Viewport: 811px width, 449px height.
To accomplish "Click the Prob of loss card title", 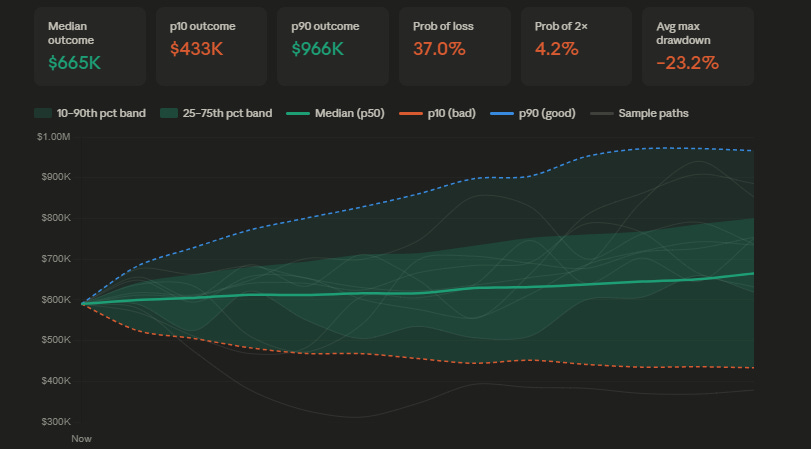I will coord(443,26).
